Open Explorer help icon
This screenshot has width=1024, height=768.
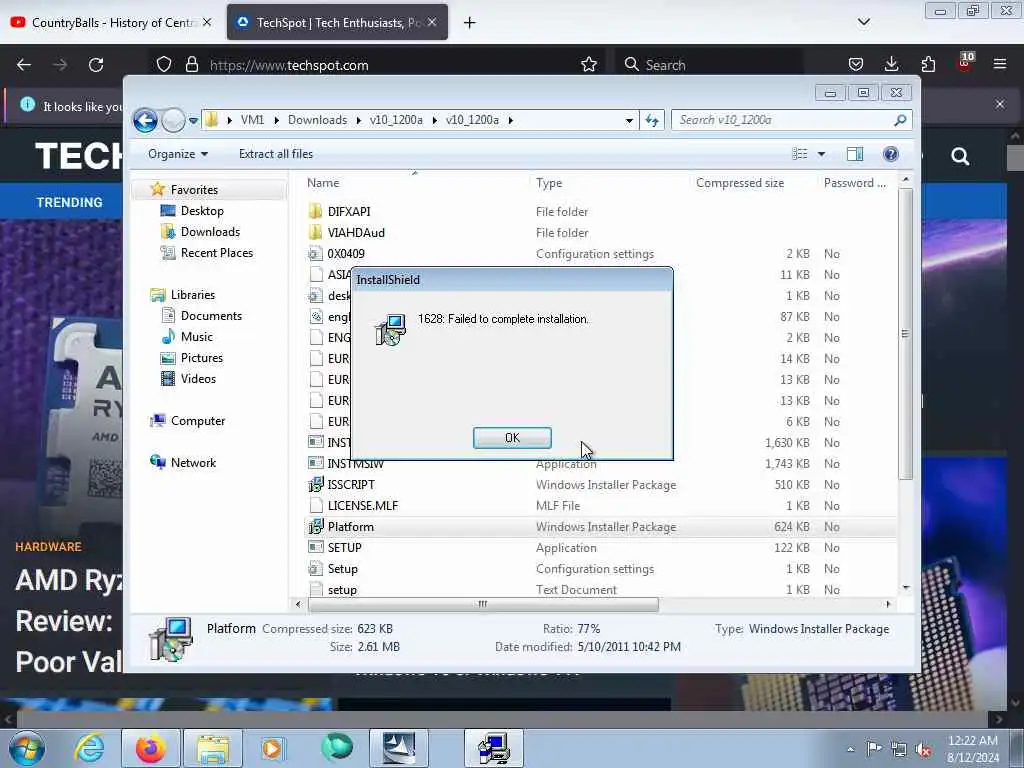(891, 154)
